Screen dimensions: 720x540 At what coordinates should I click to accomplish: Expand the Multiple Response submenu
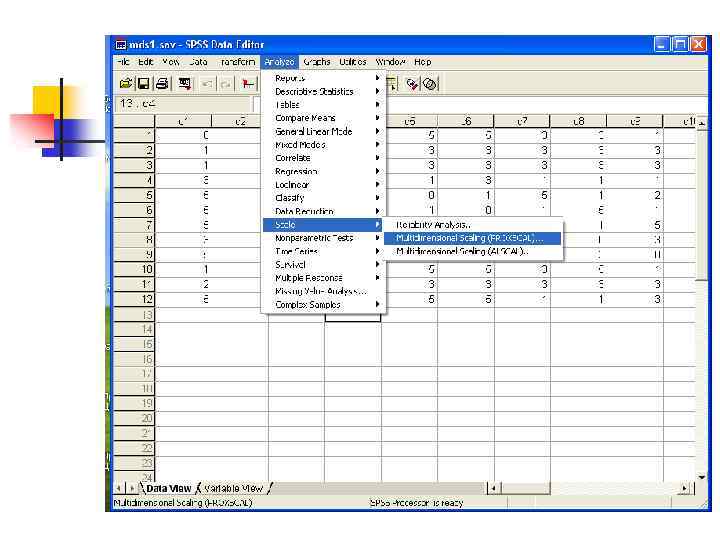pyautogui.click(x=323, y=278)
